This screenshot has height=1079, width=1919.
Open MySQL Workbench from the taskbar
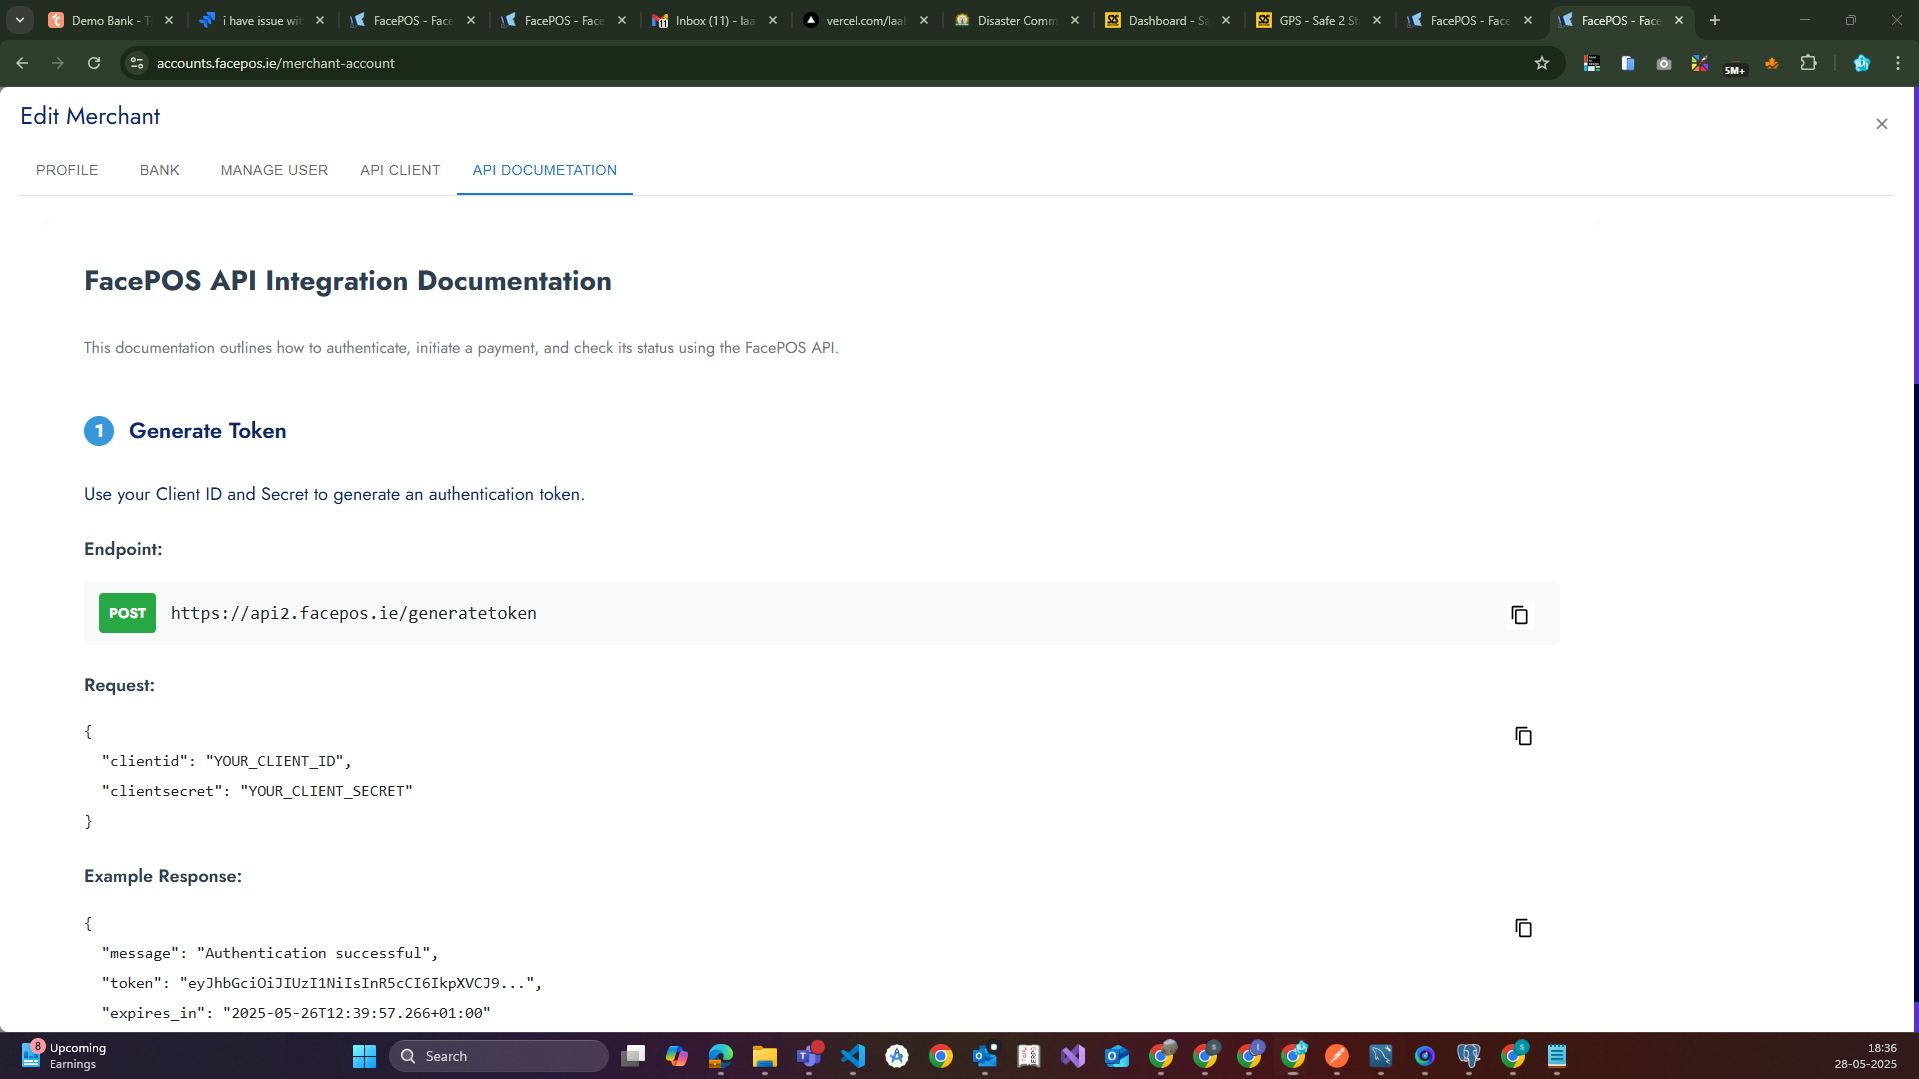(x=1381, y=1056)
